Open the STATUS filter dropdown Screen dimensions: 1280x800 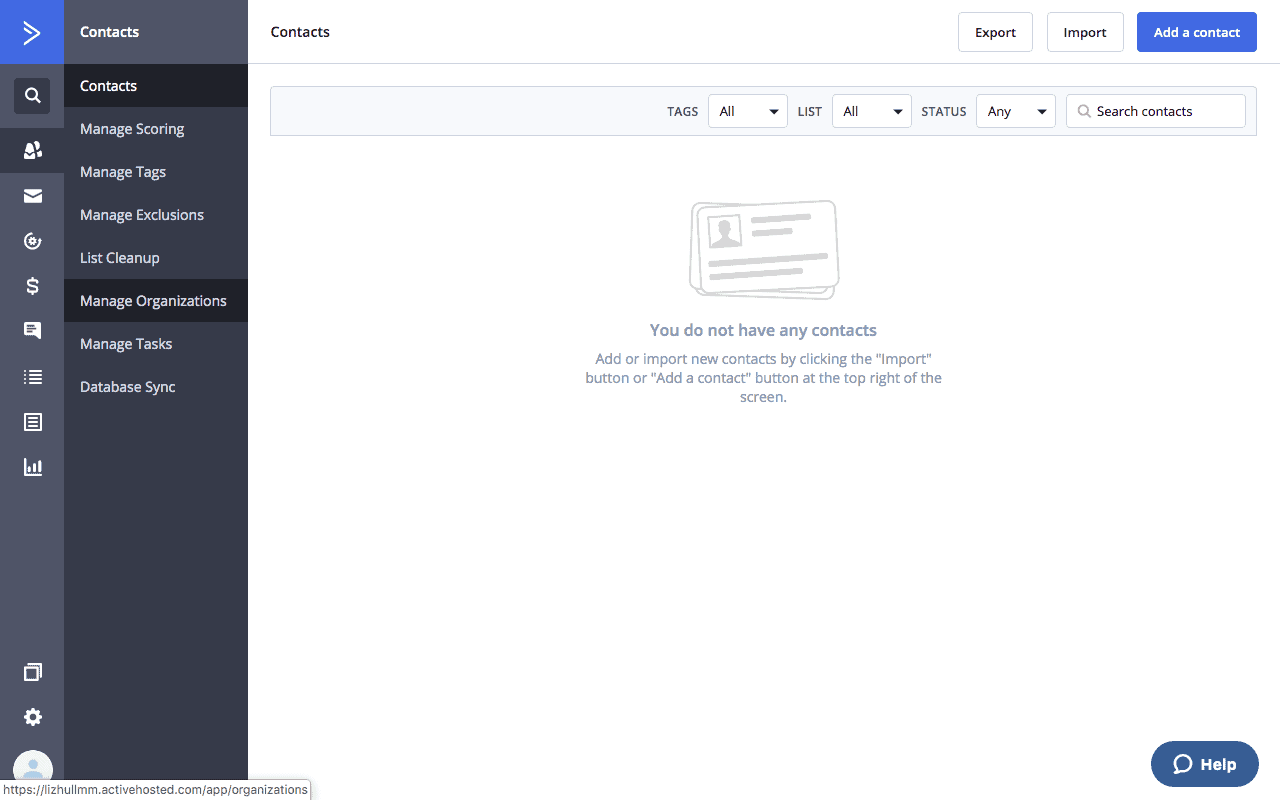click(x=1016, y=111)
